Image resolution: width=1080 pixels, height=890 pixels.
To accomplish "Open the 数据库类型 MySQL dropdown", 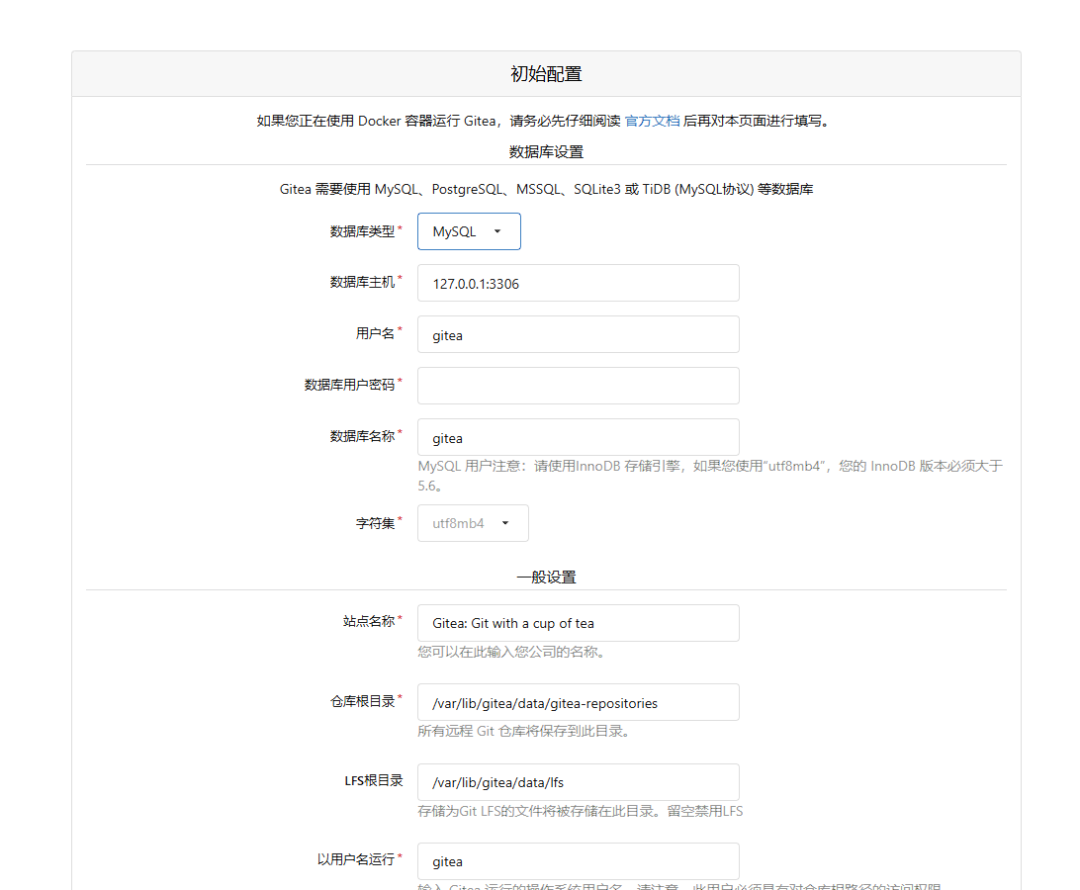I will [x=468, y=231].
